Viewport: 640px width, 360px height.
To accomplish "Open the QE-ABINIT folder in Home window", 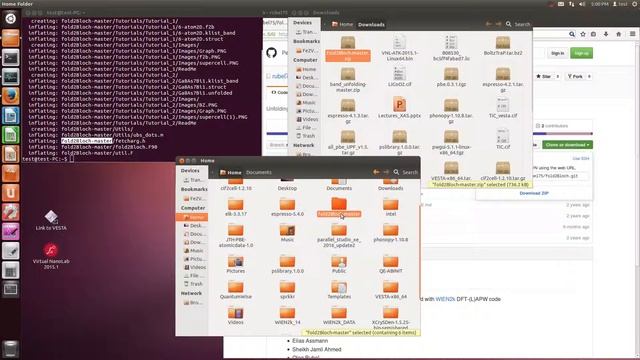I will (391, 264).
